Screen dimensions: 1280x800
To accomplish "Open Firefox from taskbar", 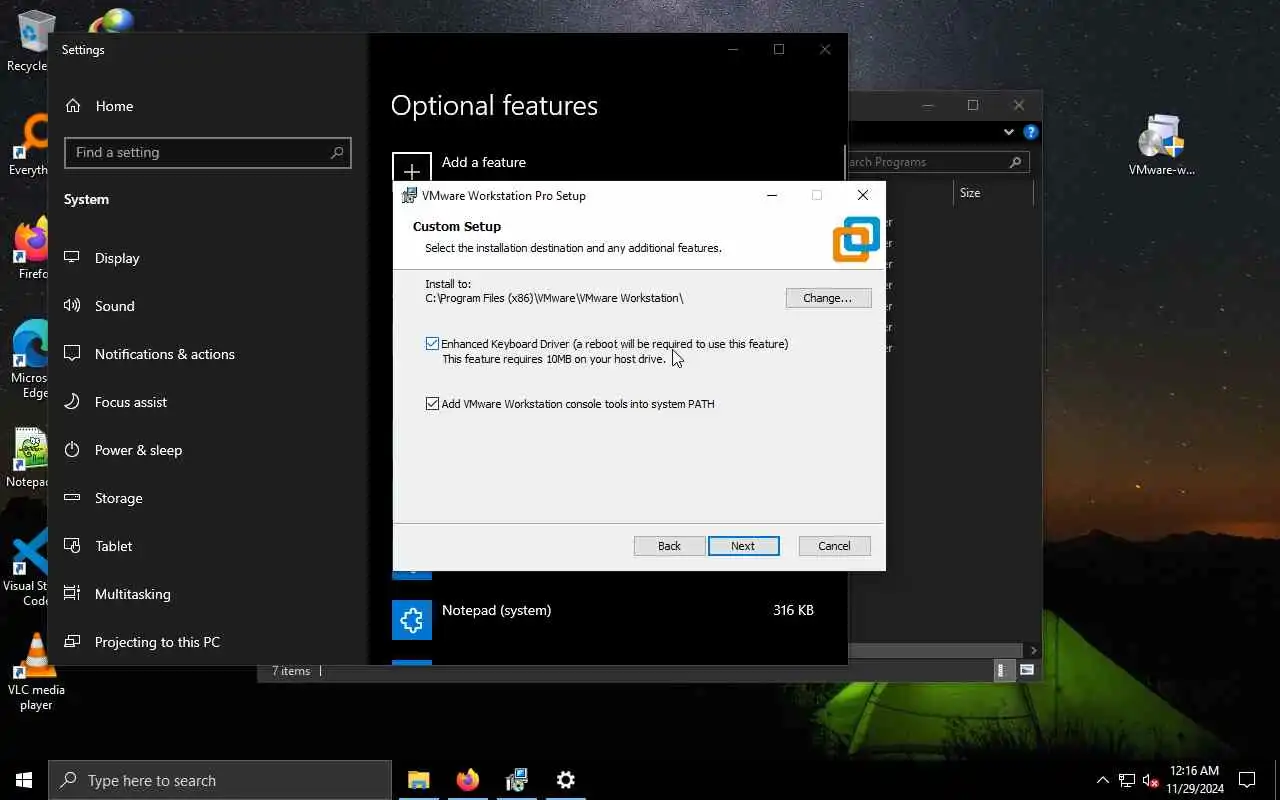I will point(468,780).
